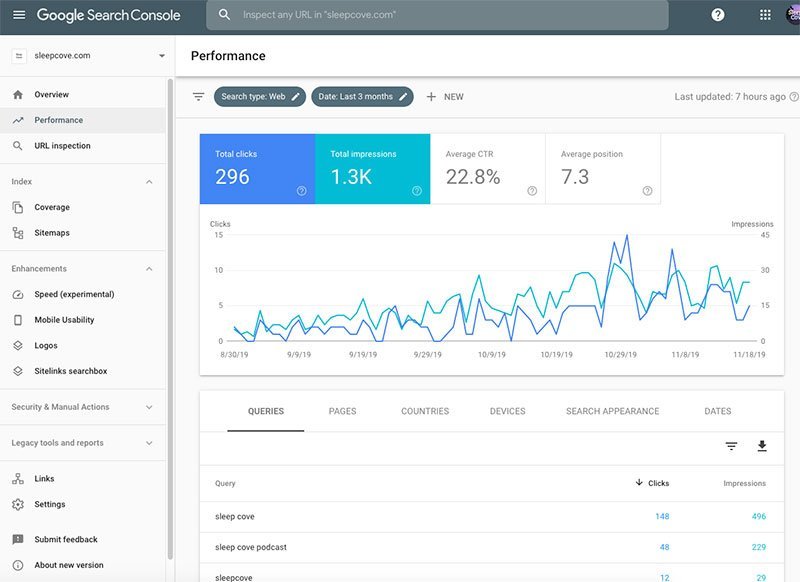Open the hamburger main menu
The width and height of the screenshot is (800, 582).
tap(19, 15)
